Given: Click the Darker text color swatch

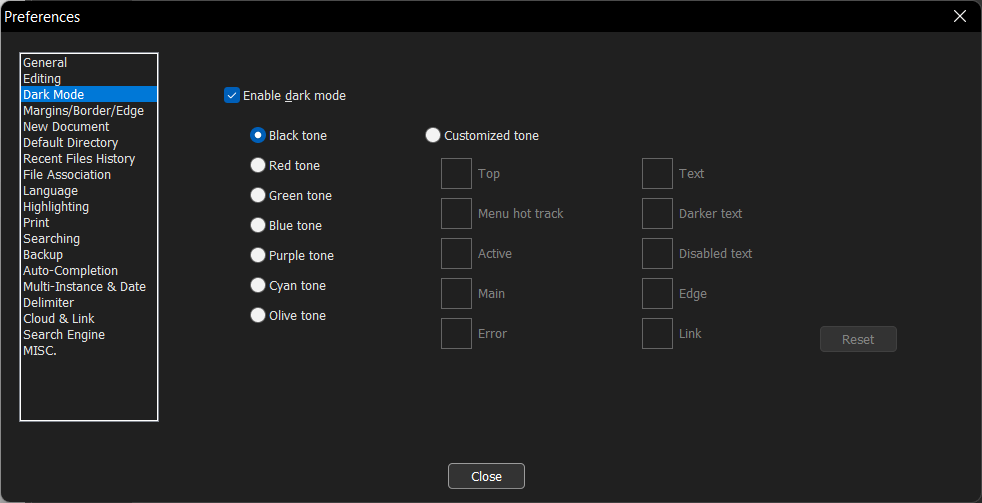Looking at the screenshot, I should [x=657, y=214].
